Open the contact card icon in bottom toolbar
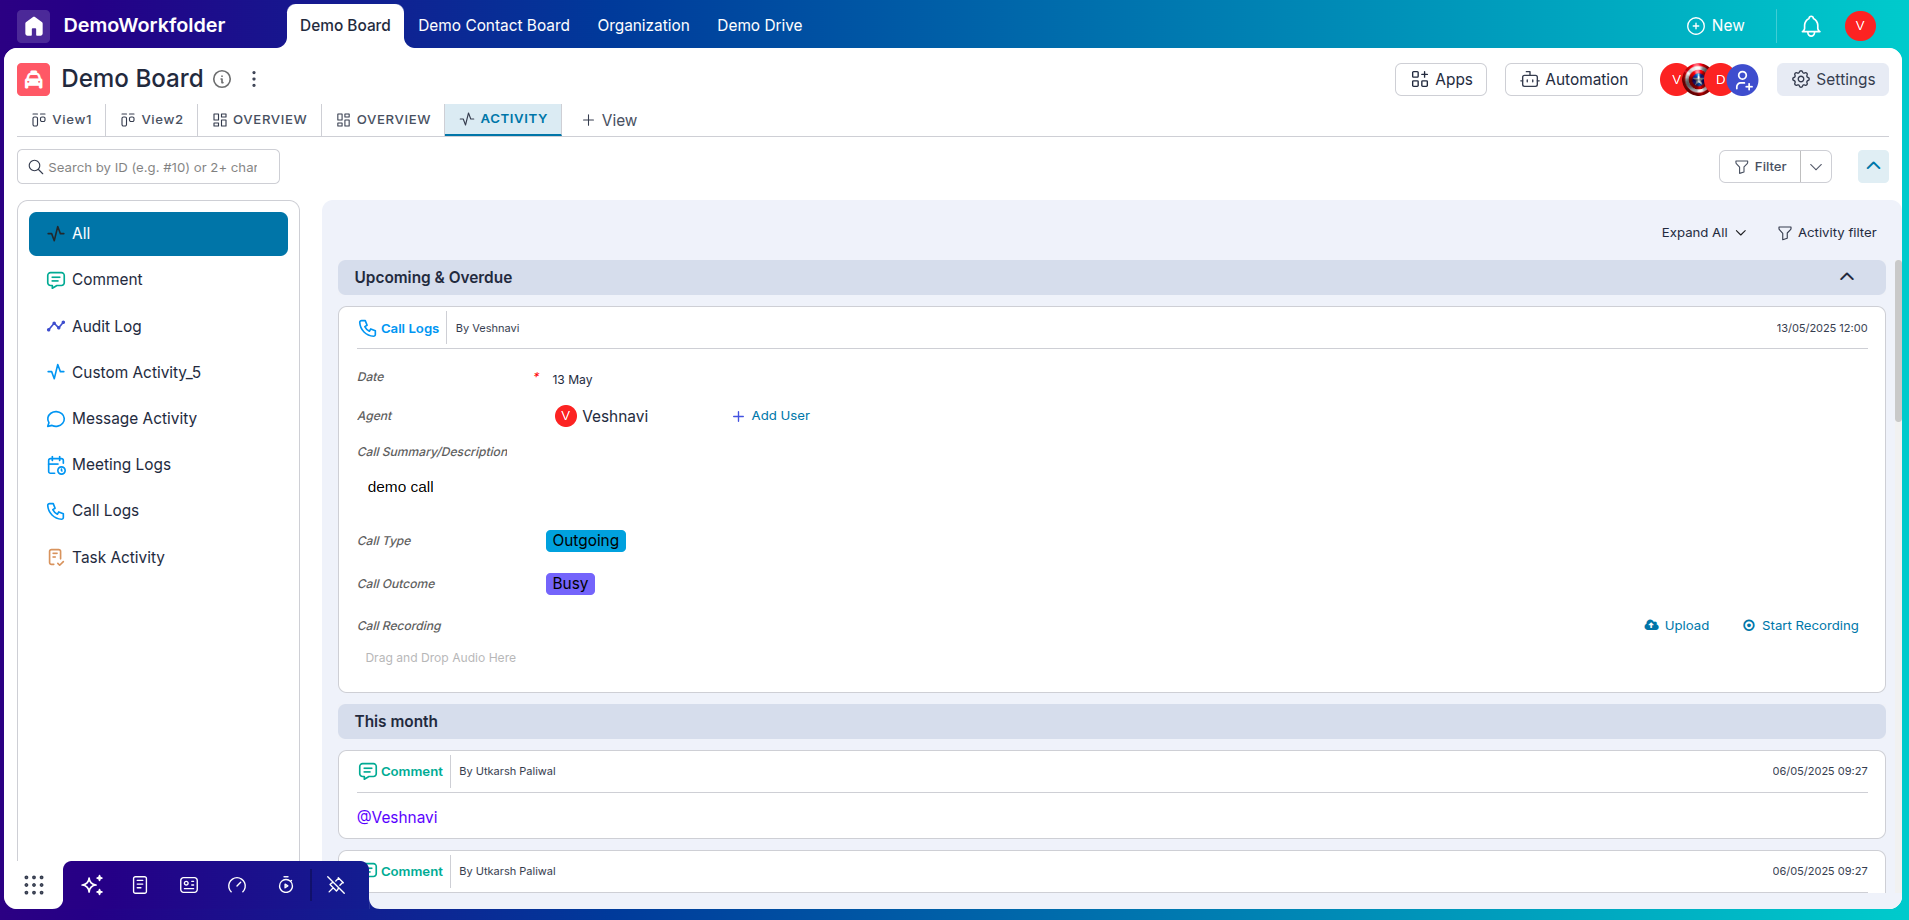This screenshot has width=1909, height=920. pos(189,885)
